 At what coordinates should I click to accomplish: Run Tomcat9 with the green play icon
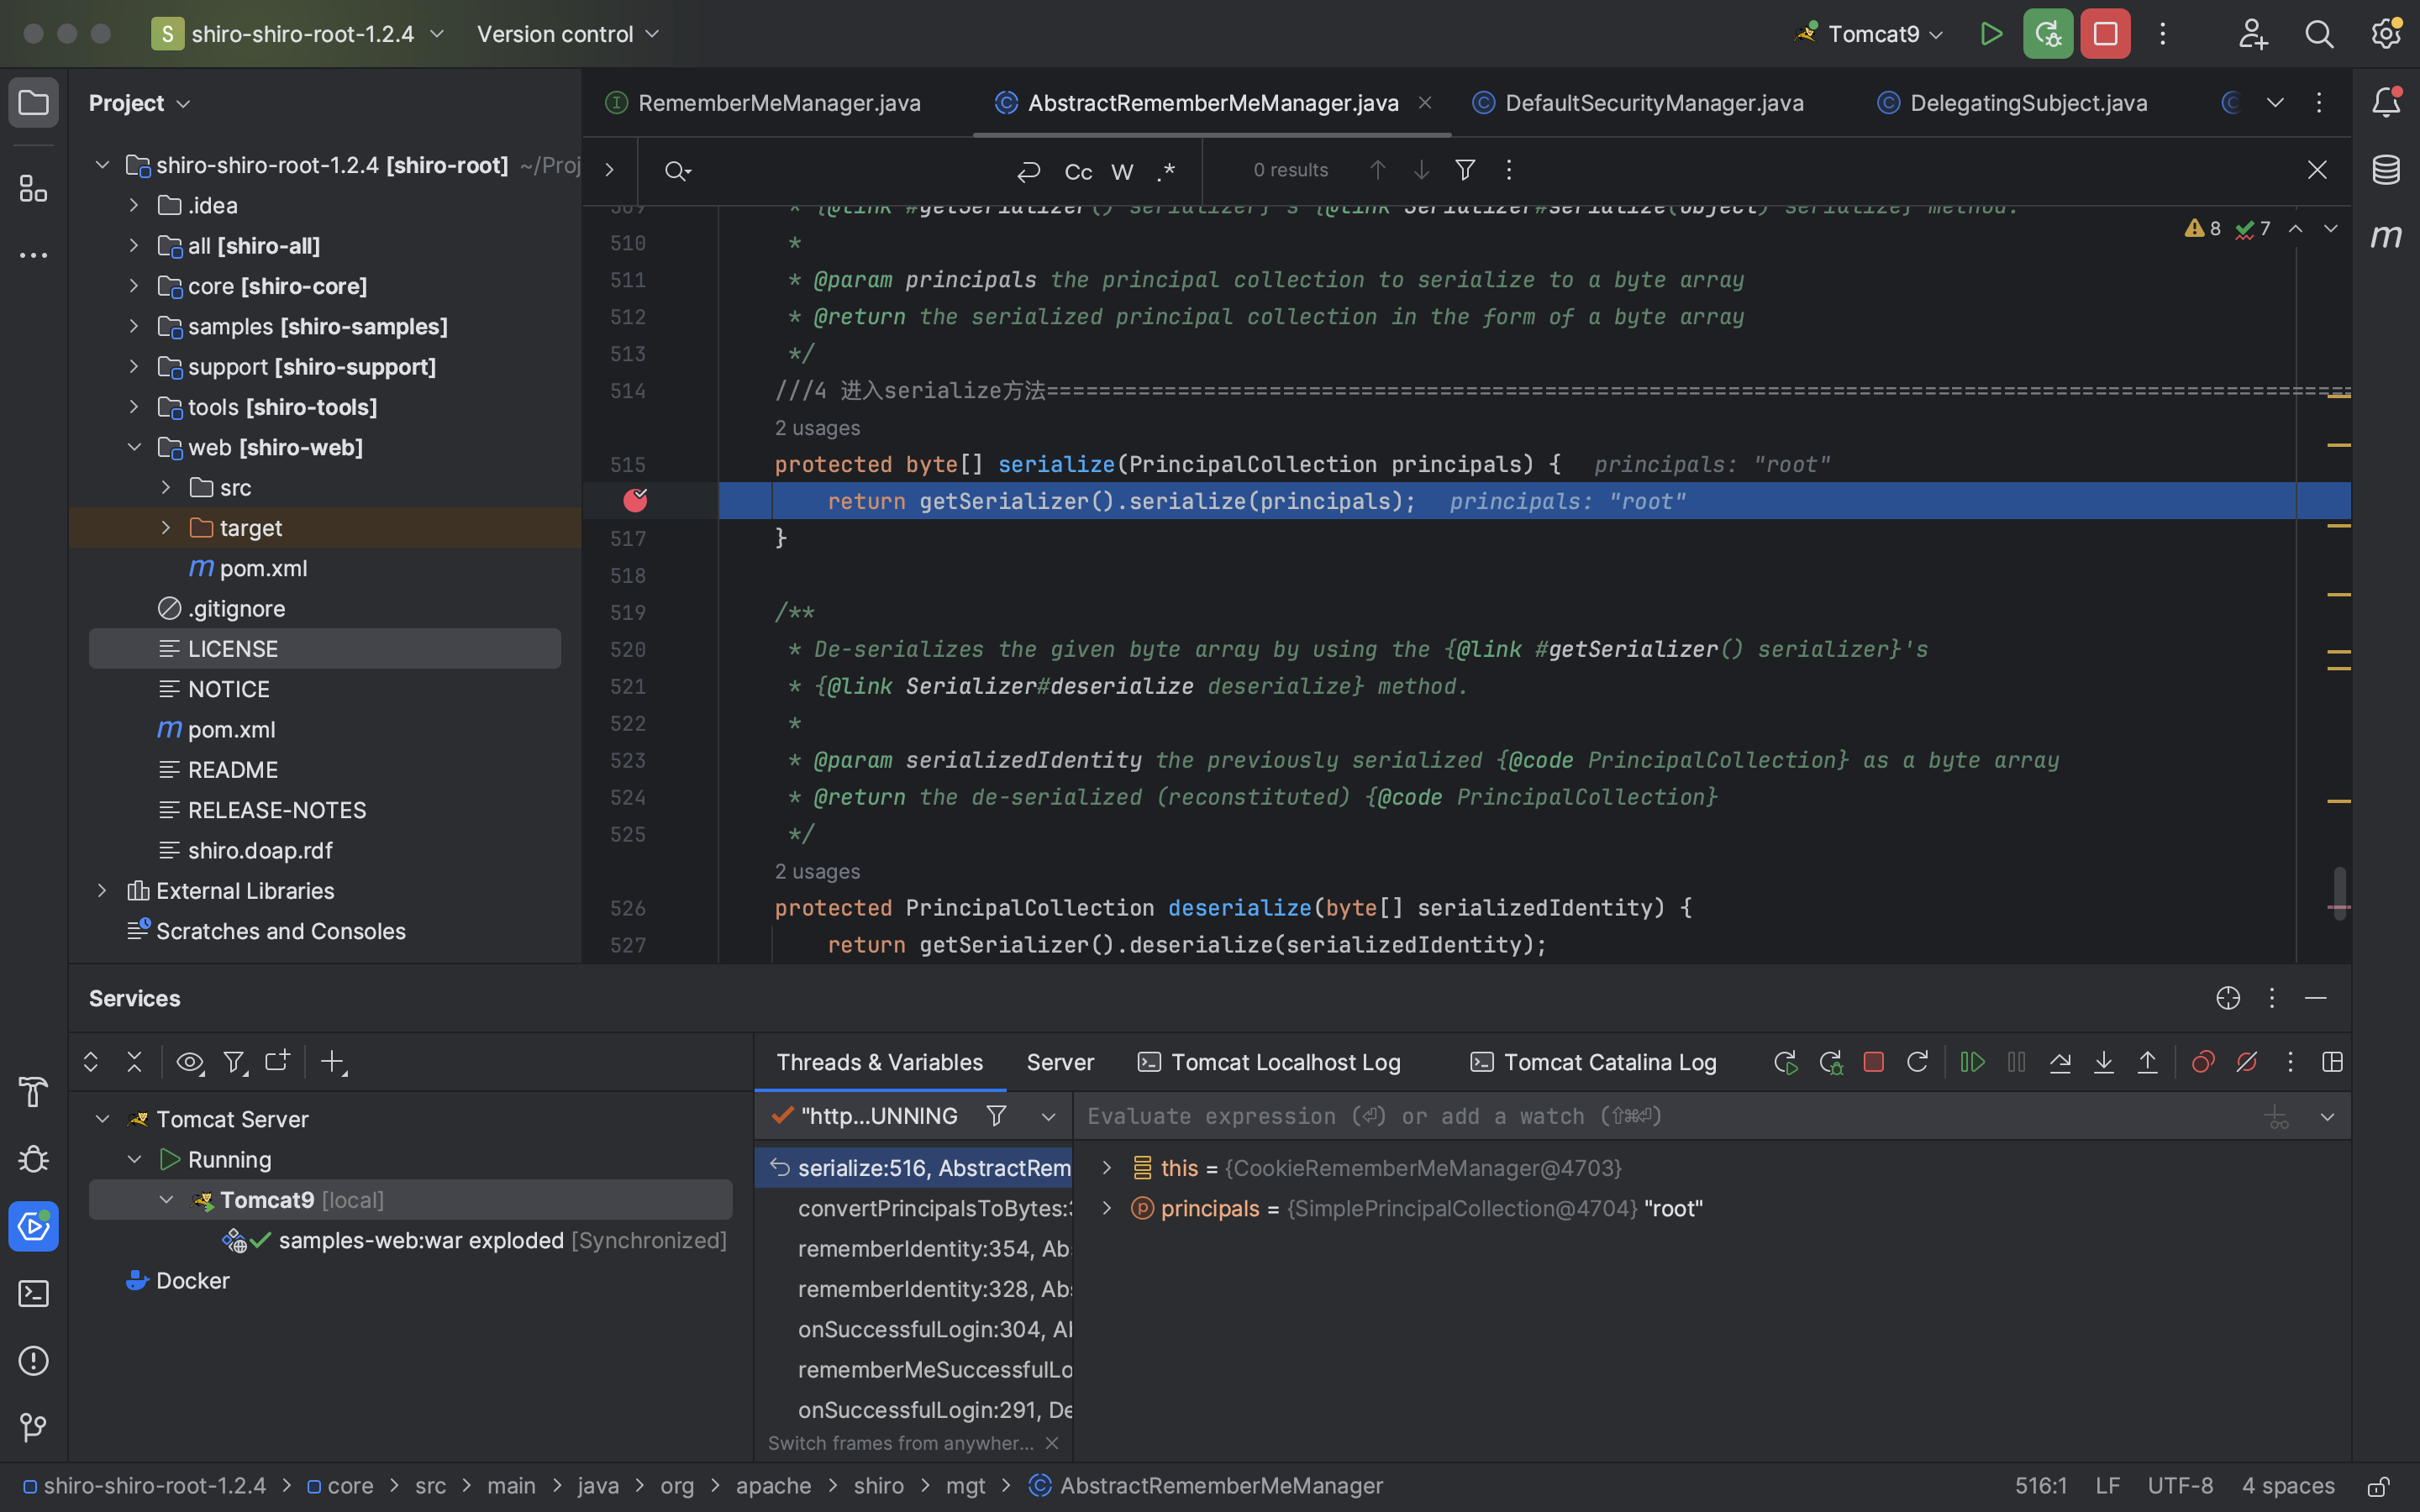click(1991, 34)
